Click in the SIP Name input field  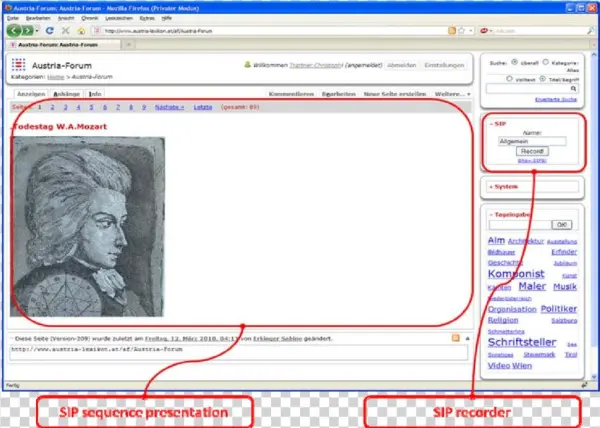(x=532, y=142)
